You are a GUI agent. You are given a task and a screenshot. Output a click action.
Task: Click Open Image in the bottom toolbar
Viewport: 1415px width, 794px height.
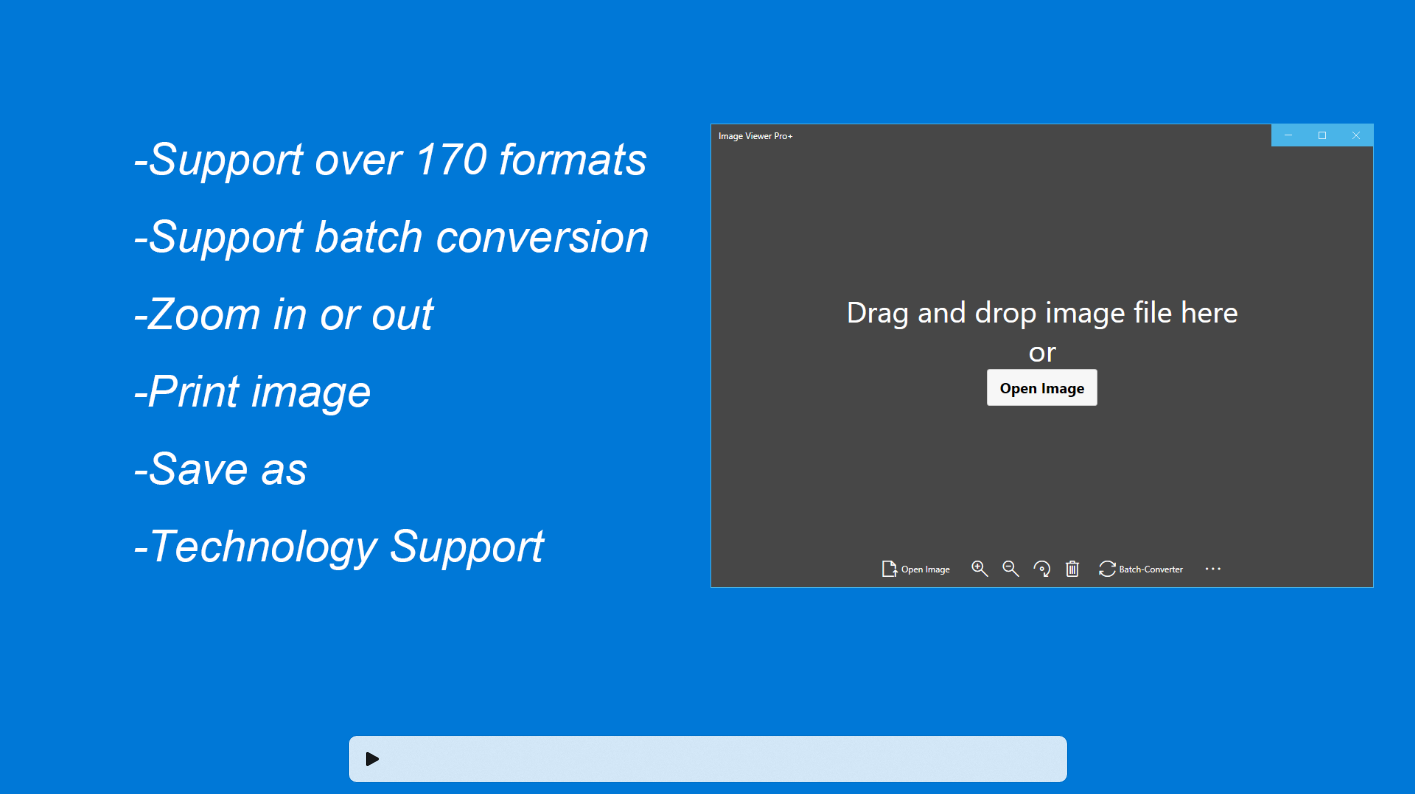tap(915, 569)
